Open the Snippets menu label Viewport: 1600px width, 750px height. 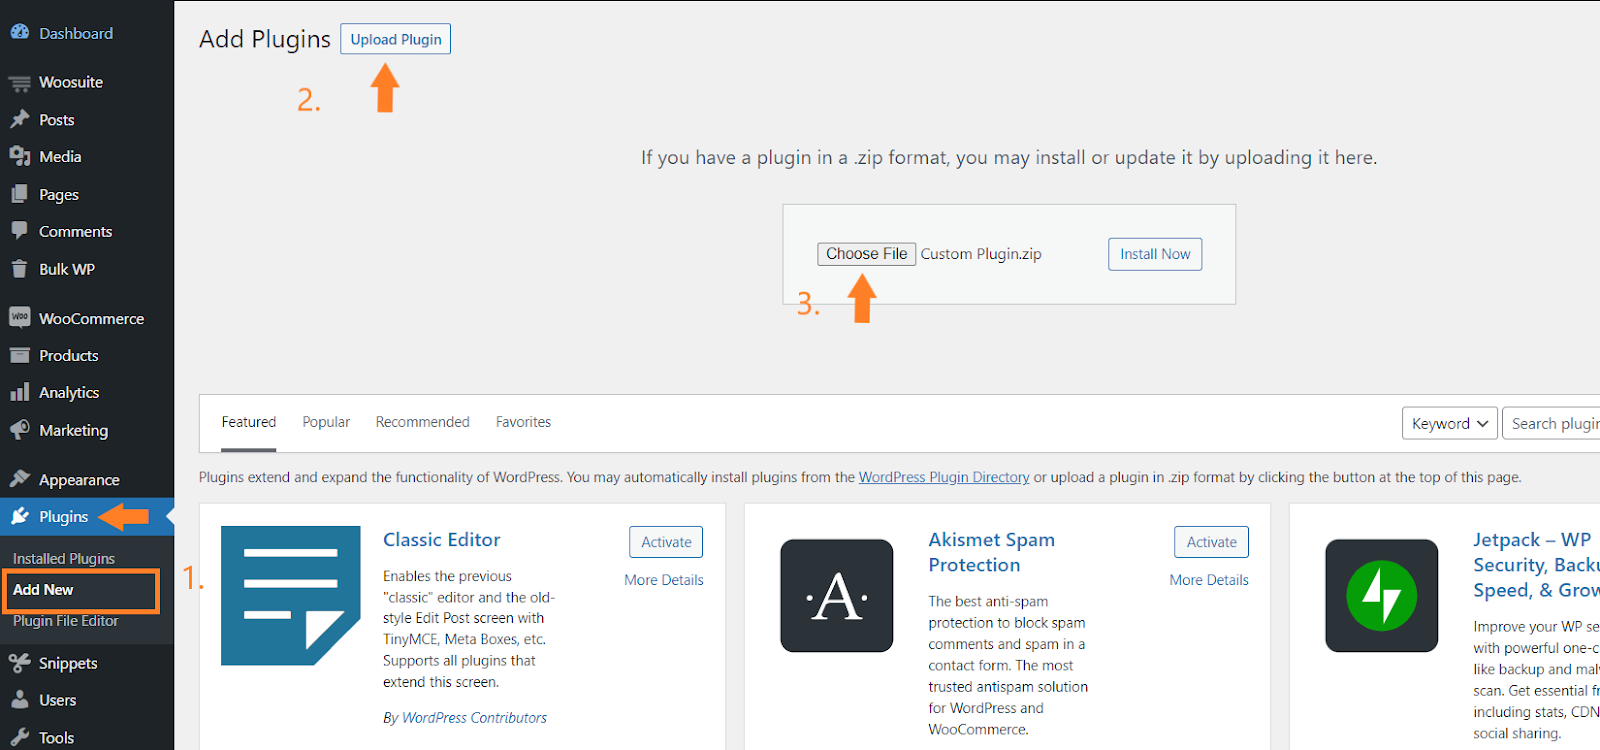point(68,663)
